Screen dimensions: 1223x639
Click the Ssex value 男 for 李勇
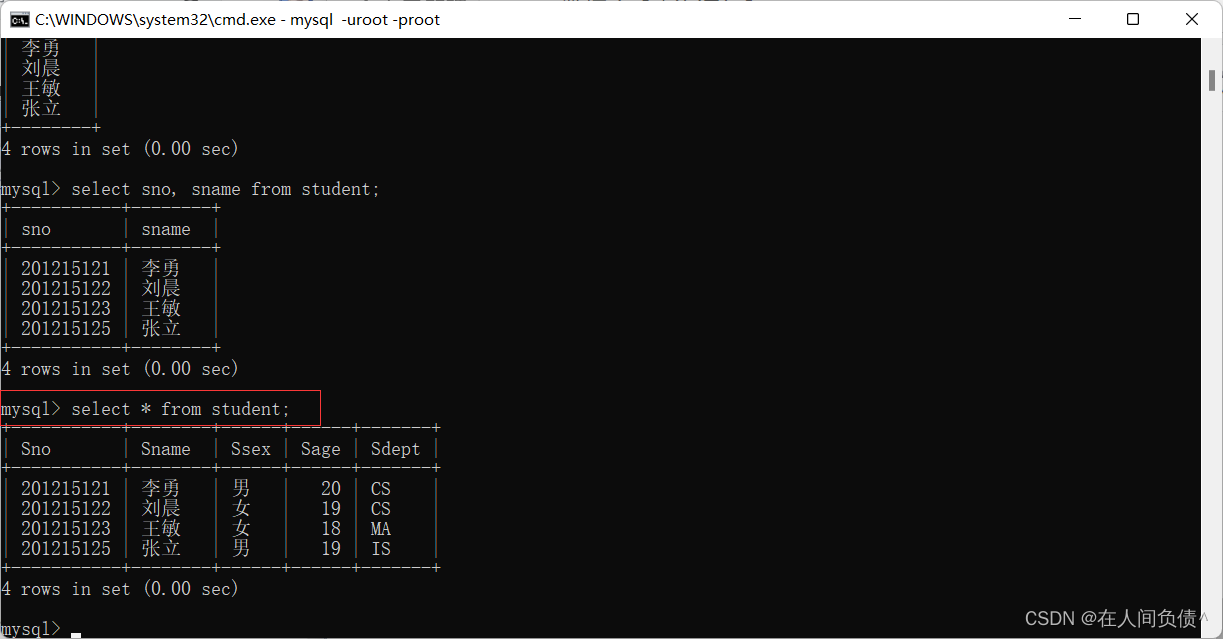[241, 489]
